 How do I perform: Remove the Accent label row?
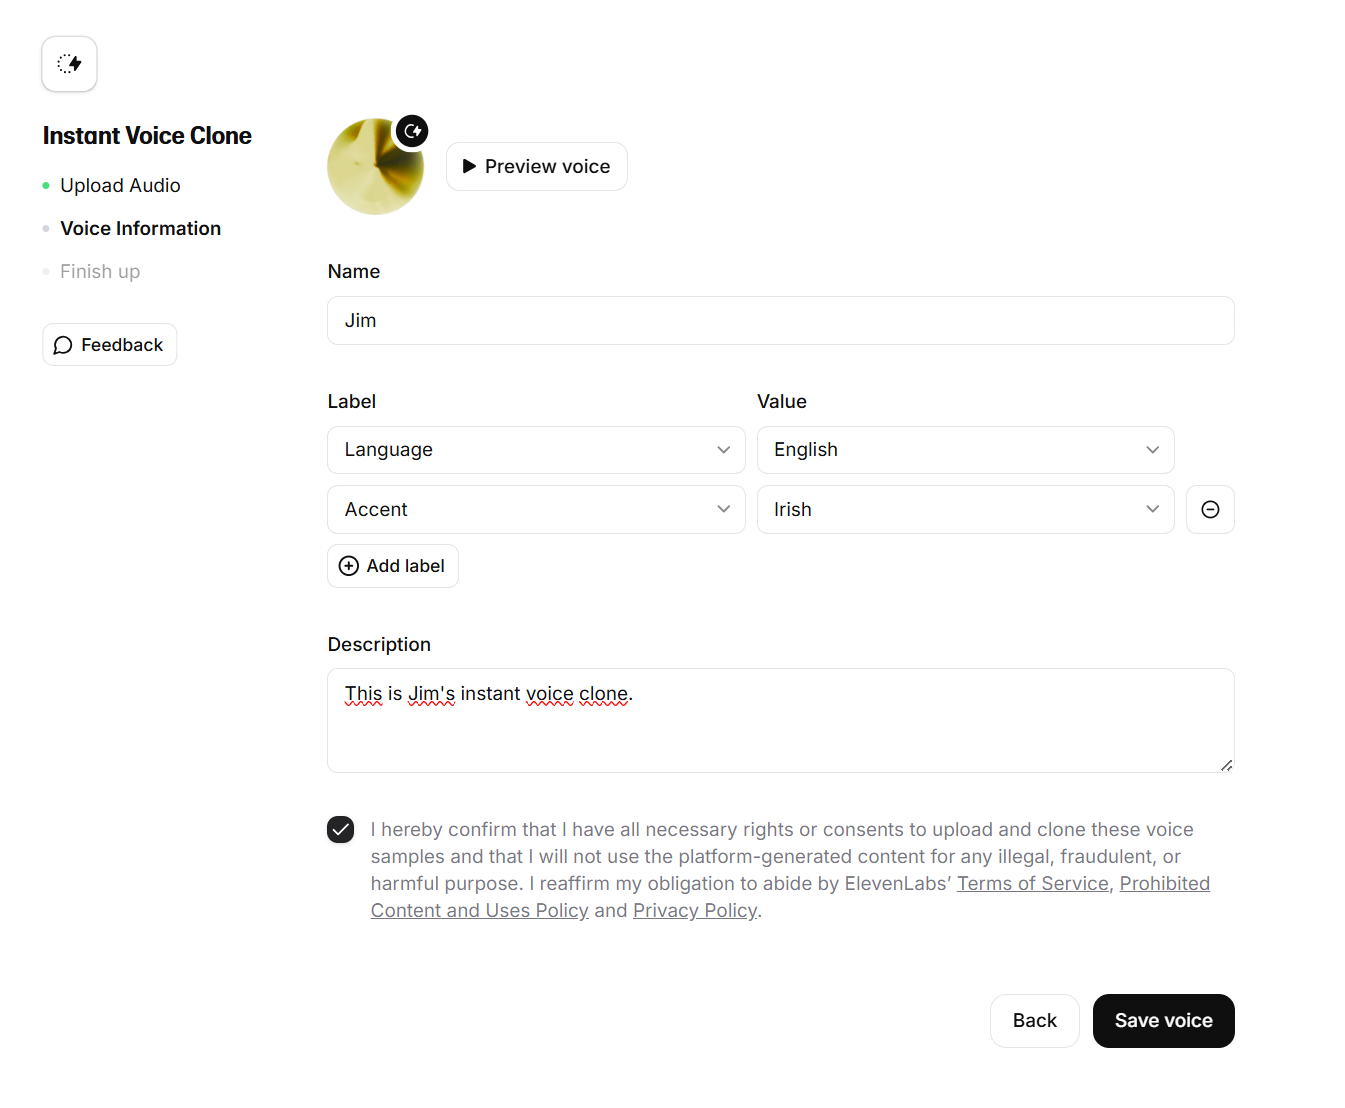[x=1210, y=510]
